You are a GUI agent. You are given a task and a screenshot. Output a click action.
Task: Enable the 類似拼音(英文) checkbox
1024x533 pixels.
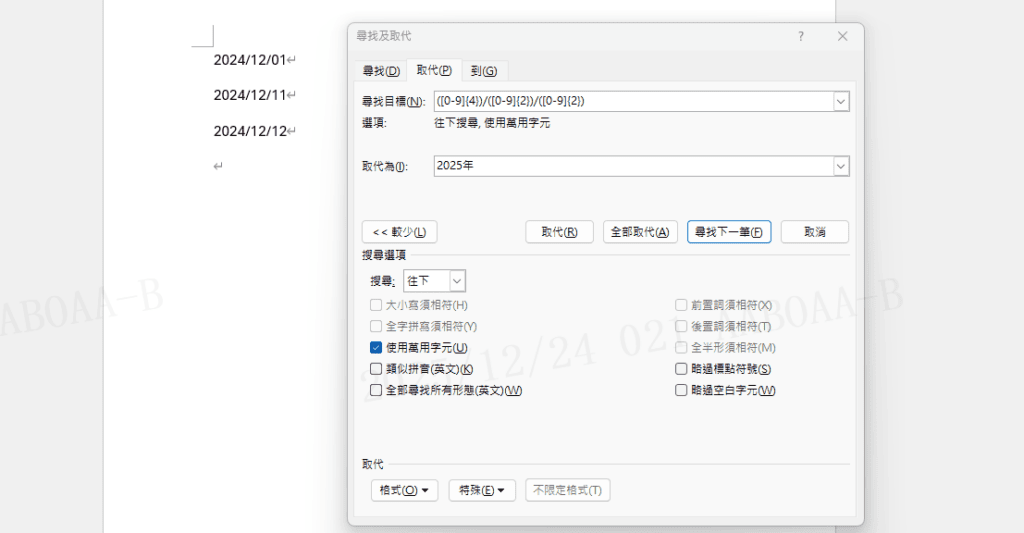tap(376, 369)
